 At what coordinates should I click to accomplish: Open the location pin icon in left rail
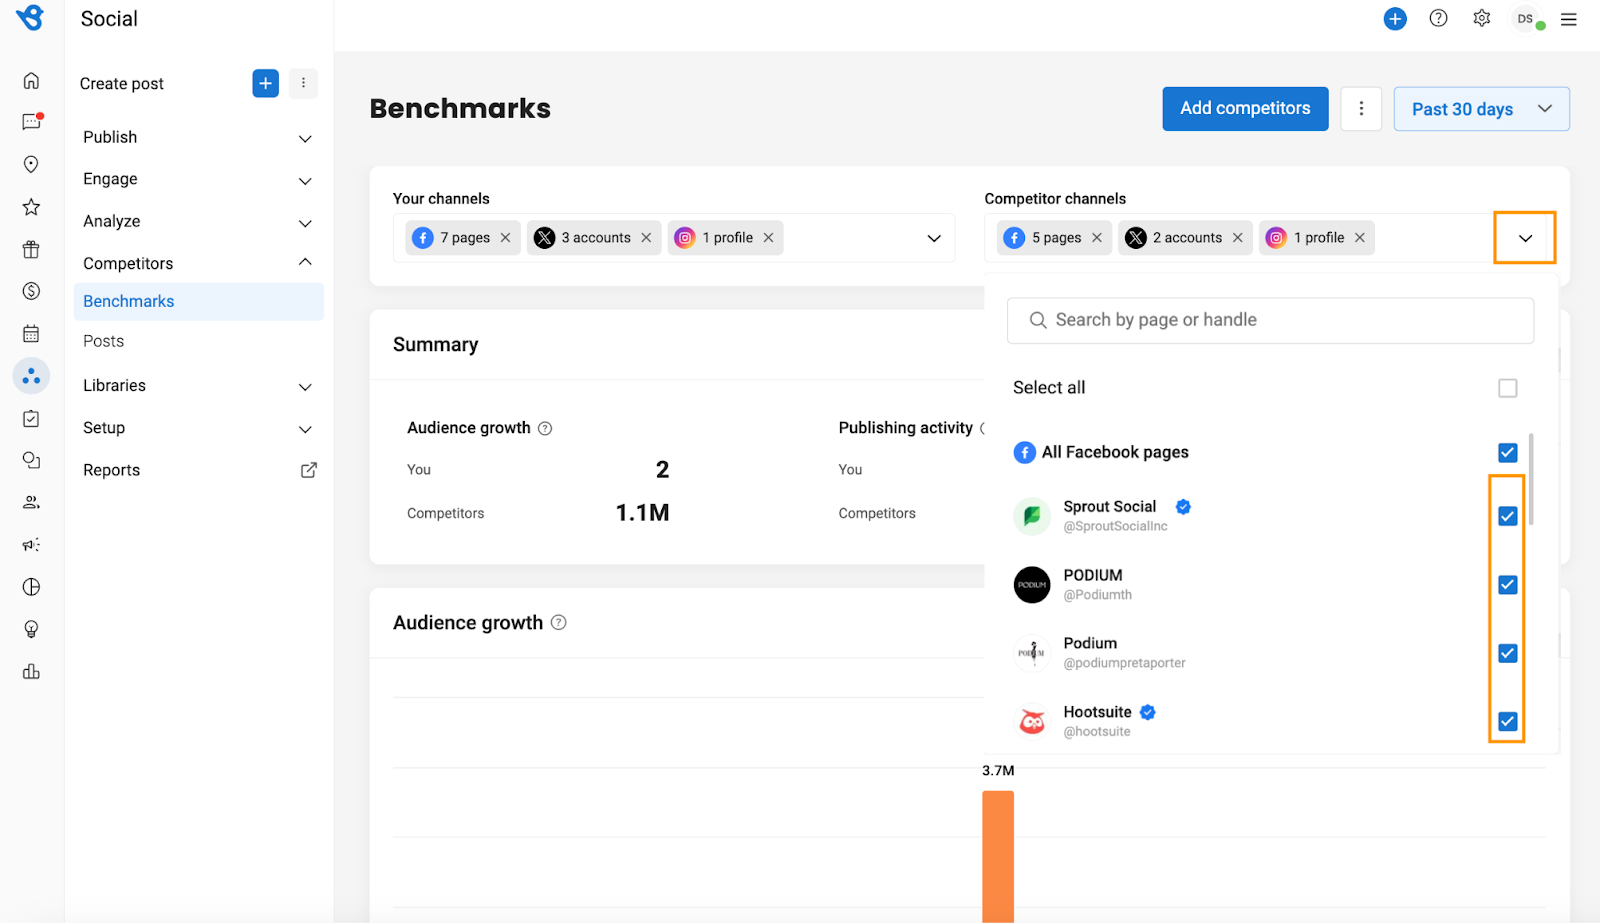[31, 164]
